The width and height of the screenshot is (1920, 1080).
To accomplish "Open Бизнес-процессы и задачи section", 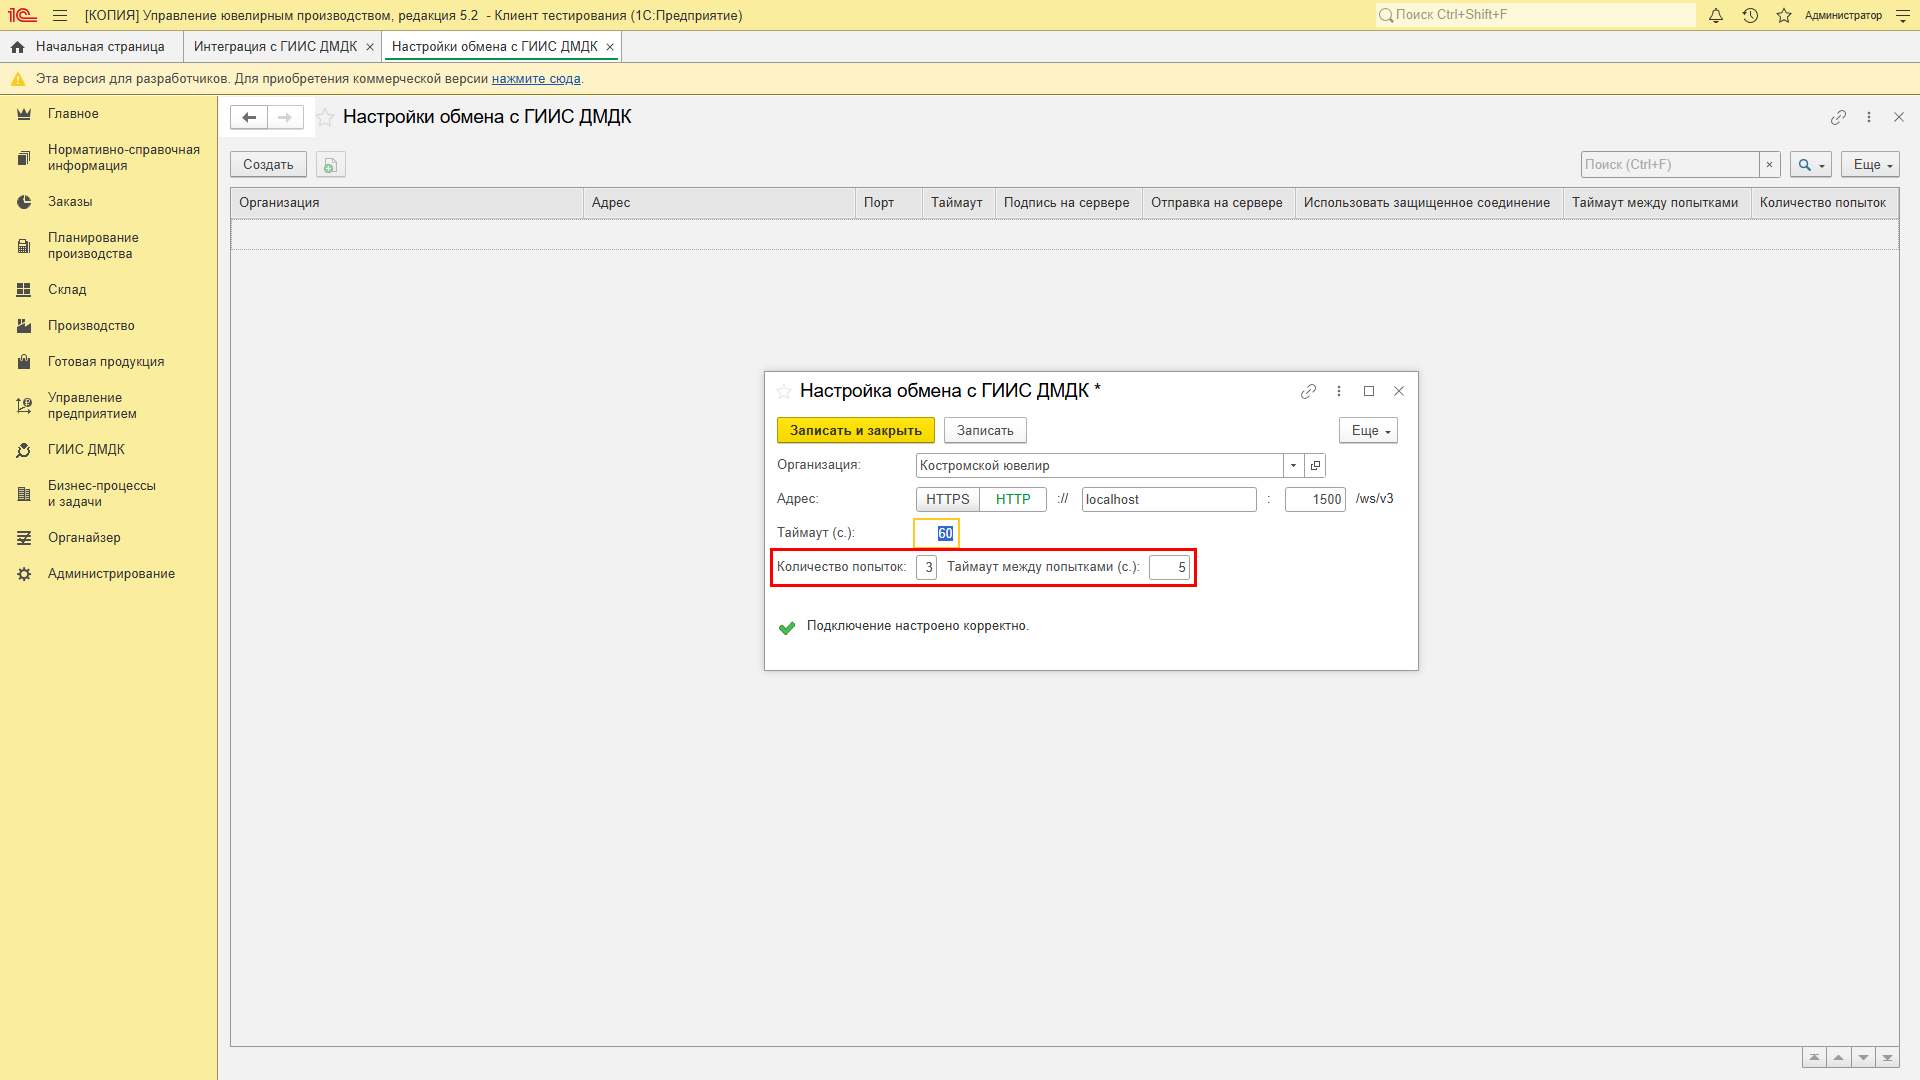I will [108, 494].
